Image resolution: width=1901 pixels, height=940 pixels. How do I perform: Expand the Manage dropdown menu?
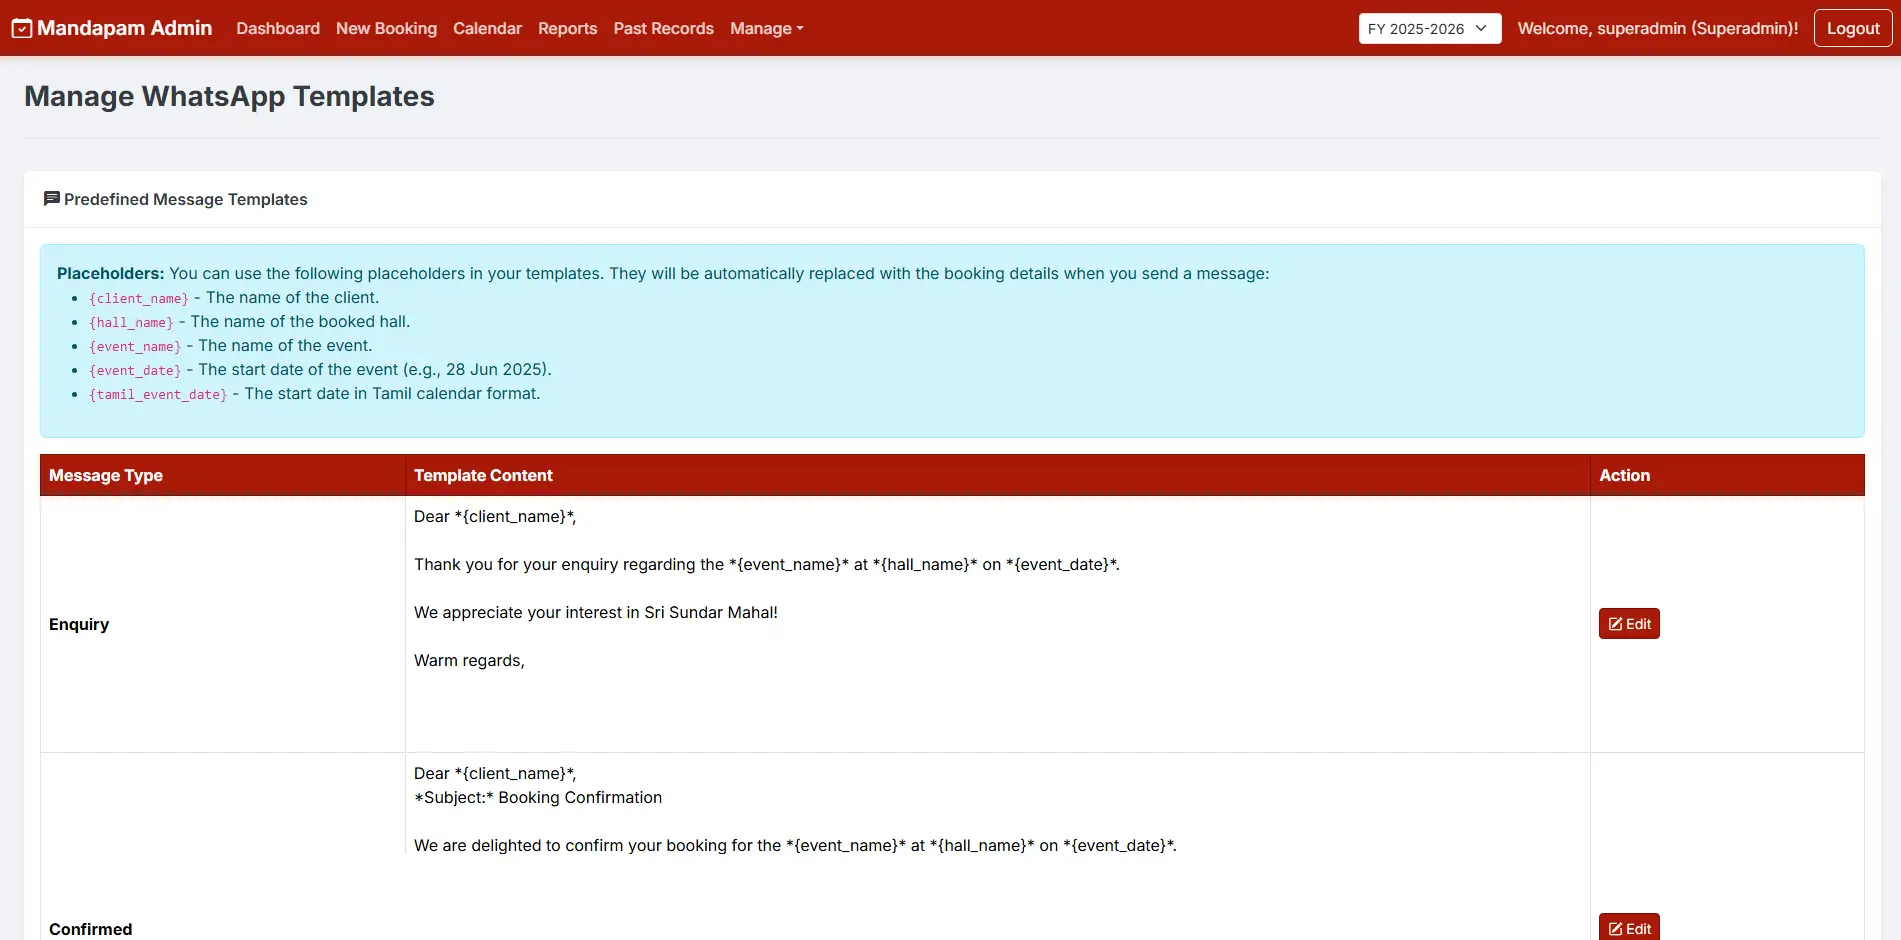tap(766, 28)
